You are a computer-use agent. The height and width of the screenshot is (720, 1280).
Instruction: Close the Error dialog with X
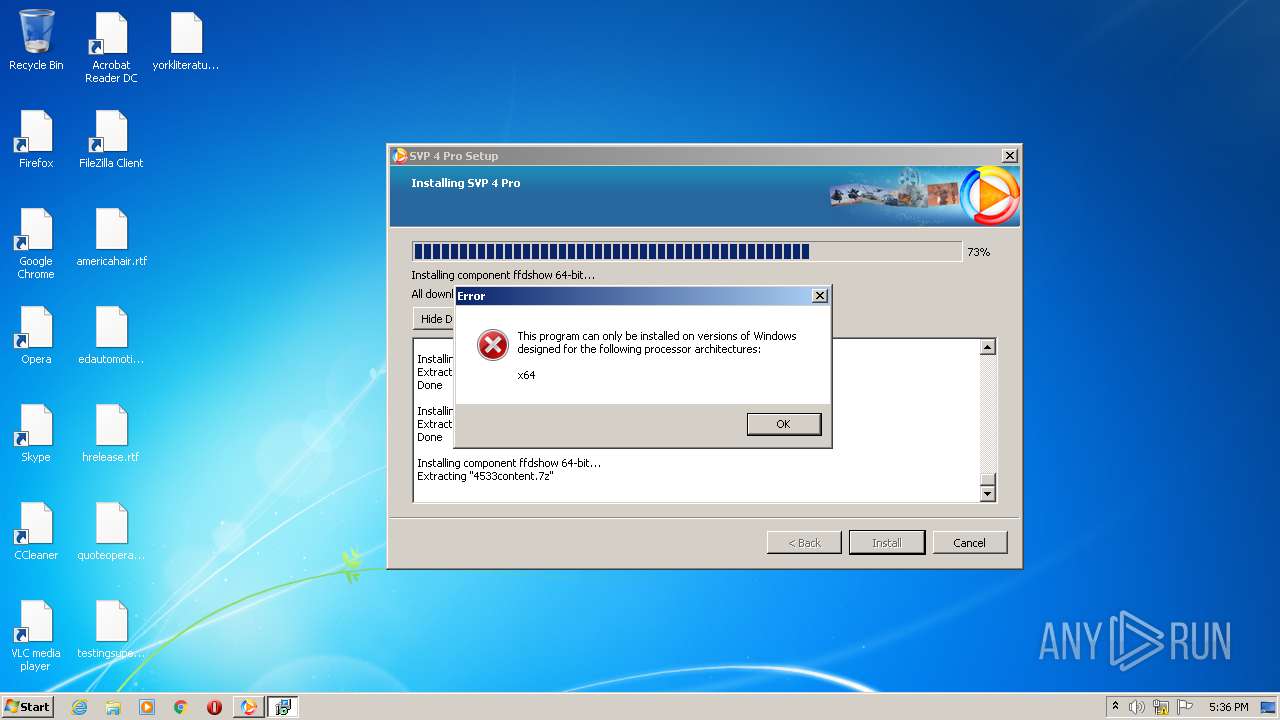[x=819, y=296]
